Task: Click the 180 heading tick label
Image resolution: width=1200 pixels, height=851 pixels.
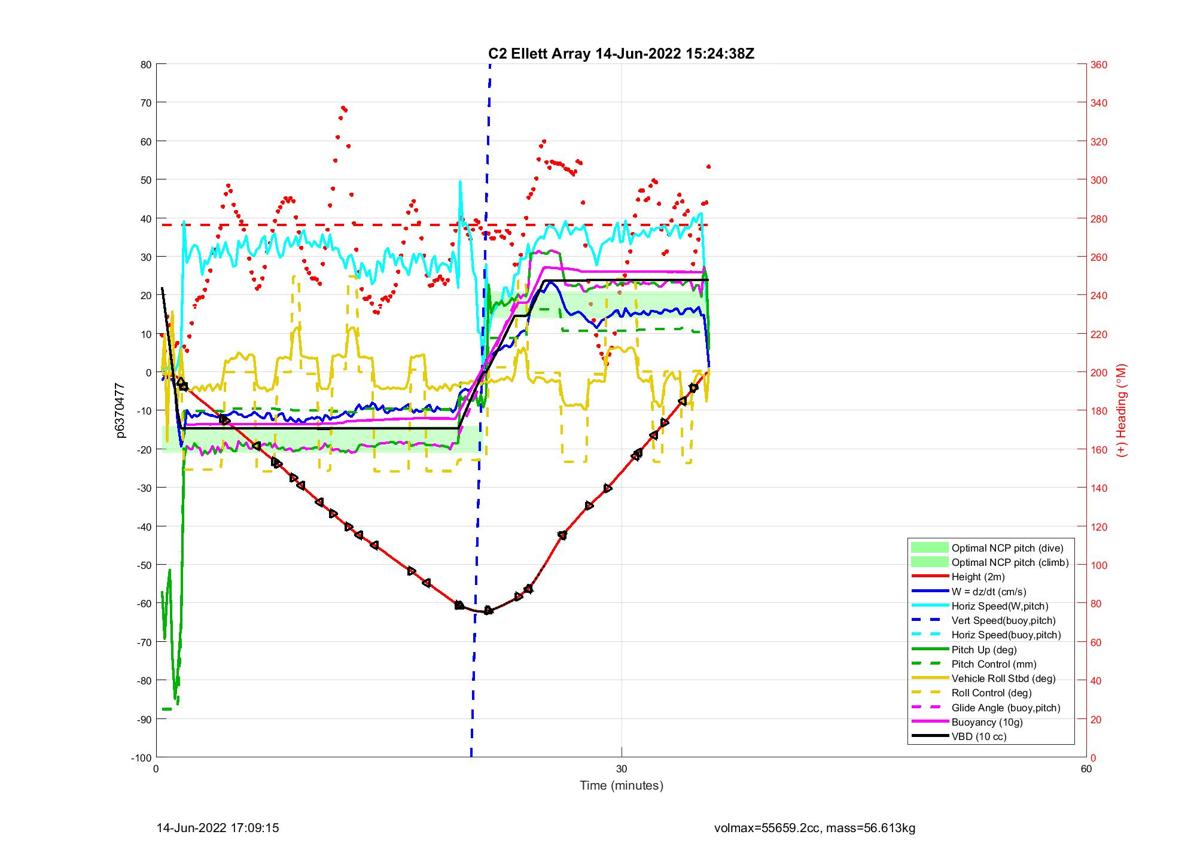Action: click(x=1099, y=411)
